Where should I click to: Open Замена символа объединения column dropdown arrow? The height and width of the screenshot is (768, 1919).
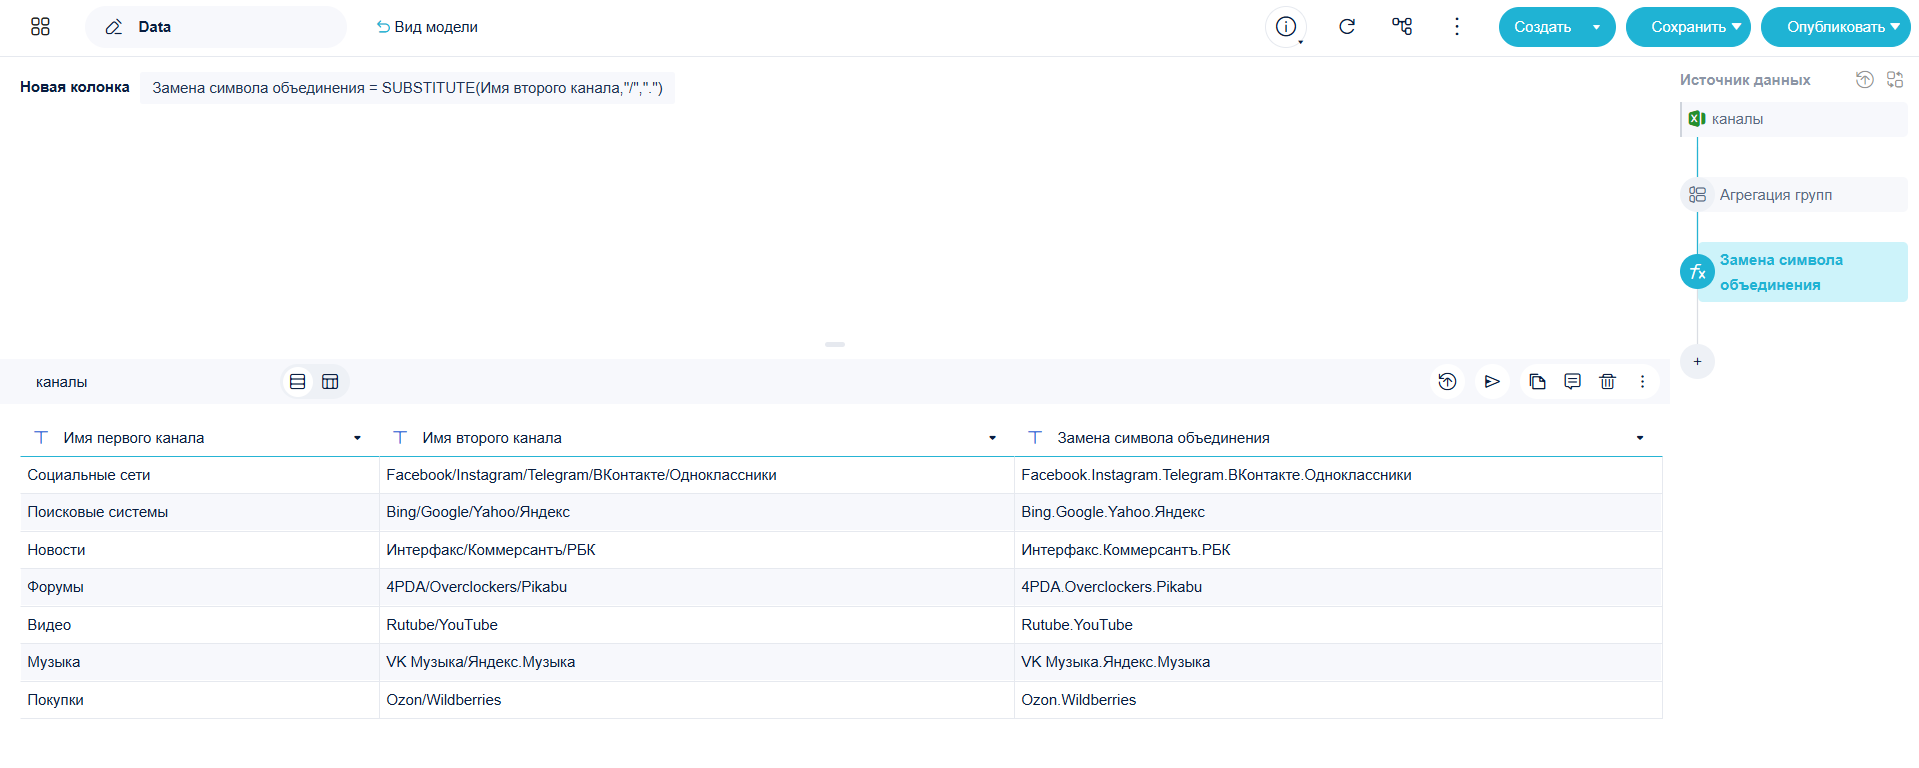[x=1640, y=438]
